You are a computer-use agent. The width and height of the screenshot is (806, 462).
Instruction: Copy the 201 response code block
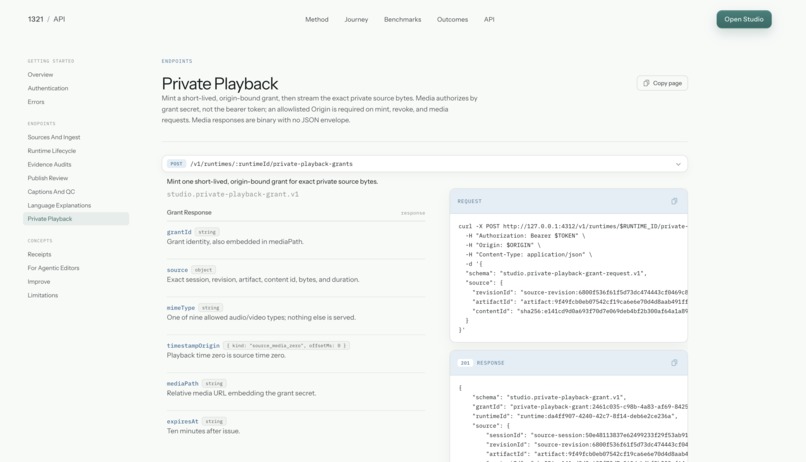coord(674,363)
